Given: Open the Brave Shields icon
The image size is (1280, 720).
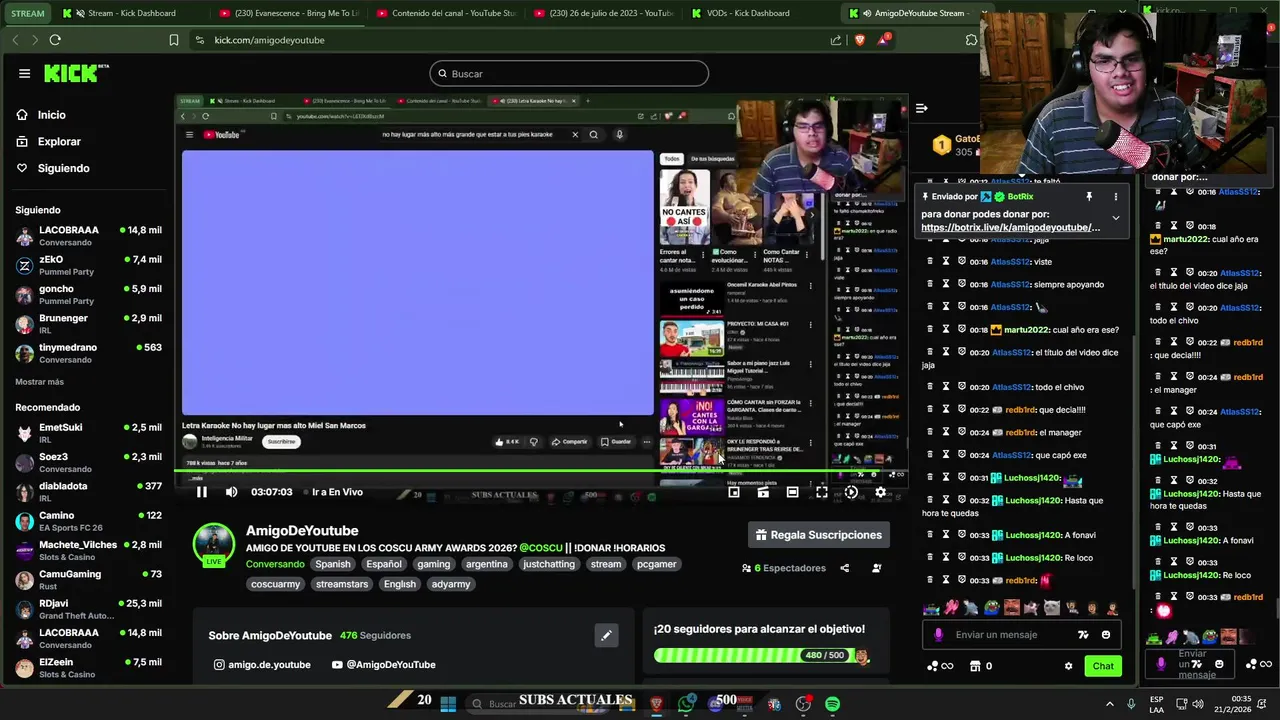Looking at the screenshot, I should pos(860,40).
